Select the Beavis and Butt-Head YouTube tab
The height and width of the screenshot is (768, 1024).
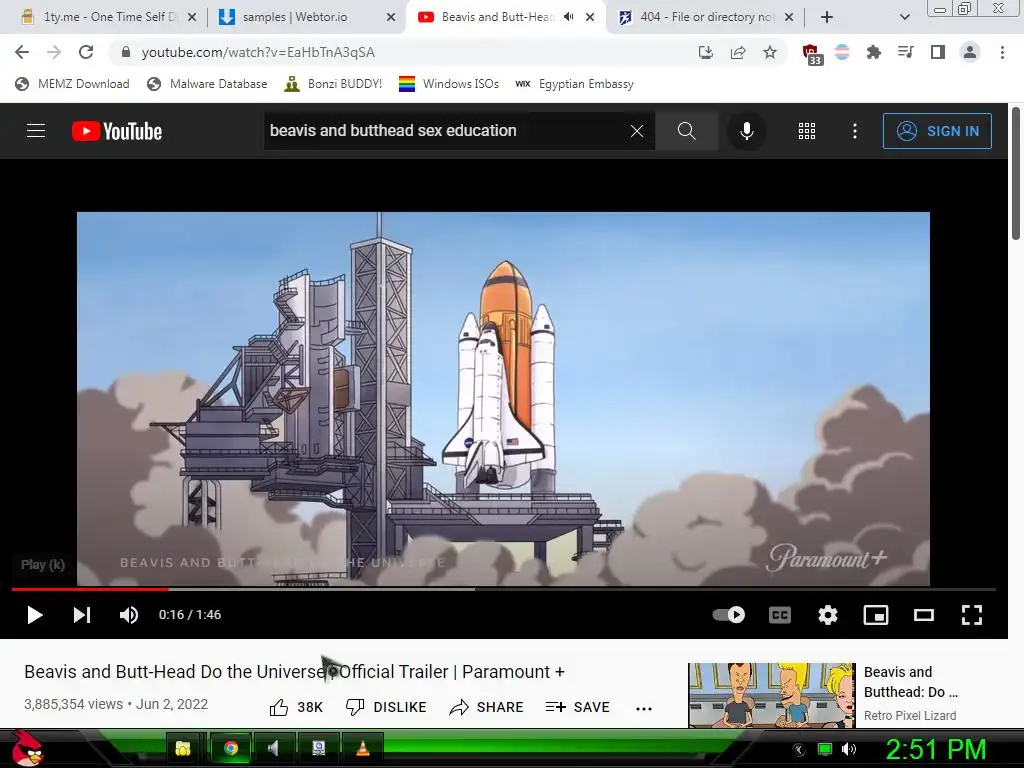click(x=496, y=17)
